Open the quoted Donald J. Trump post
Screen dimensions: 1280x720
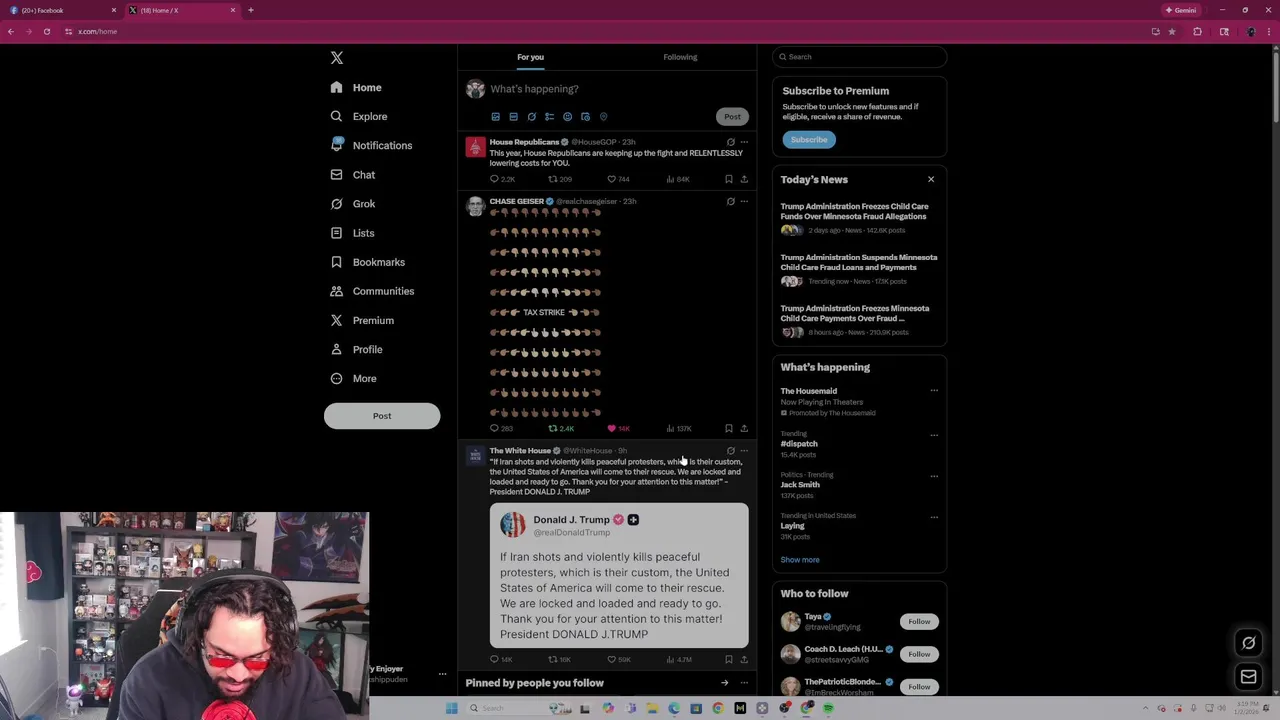coord(619,576)
